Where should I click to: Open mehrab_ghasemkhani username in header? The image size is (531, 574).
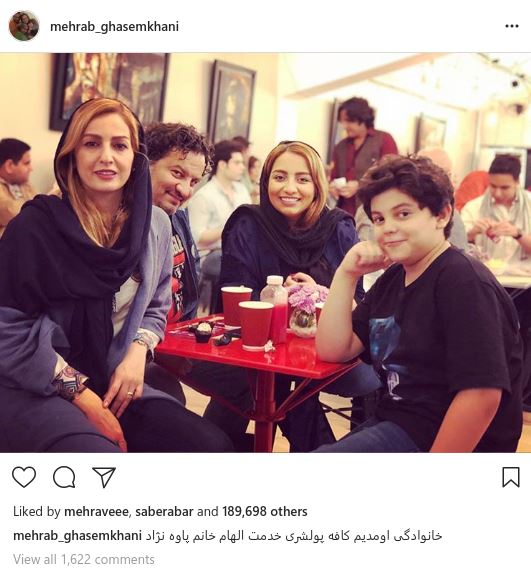coord(114,27)
